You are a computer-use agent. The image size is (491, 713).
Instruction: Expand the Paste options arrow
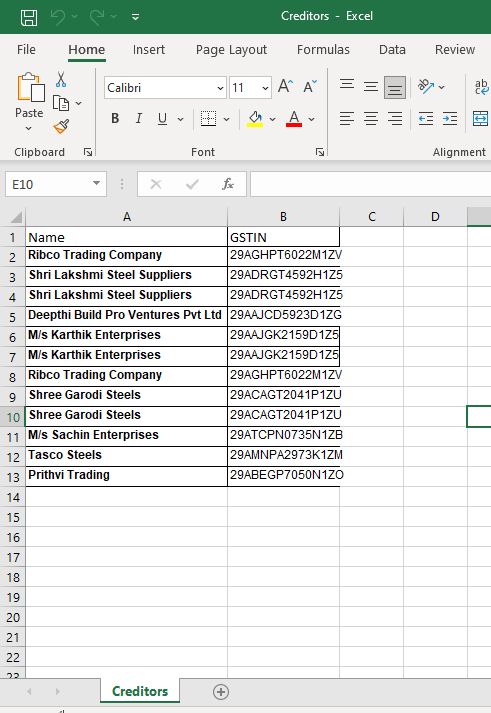click(x=29, y=129)
